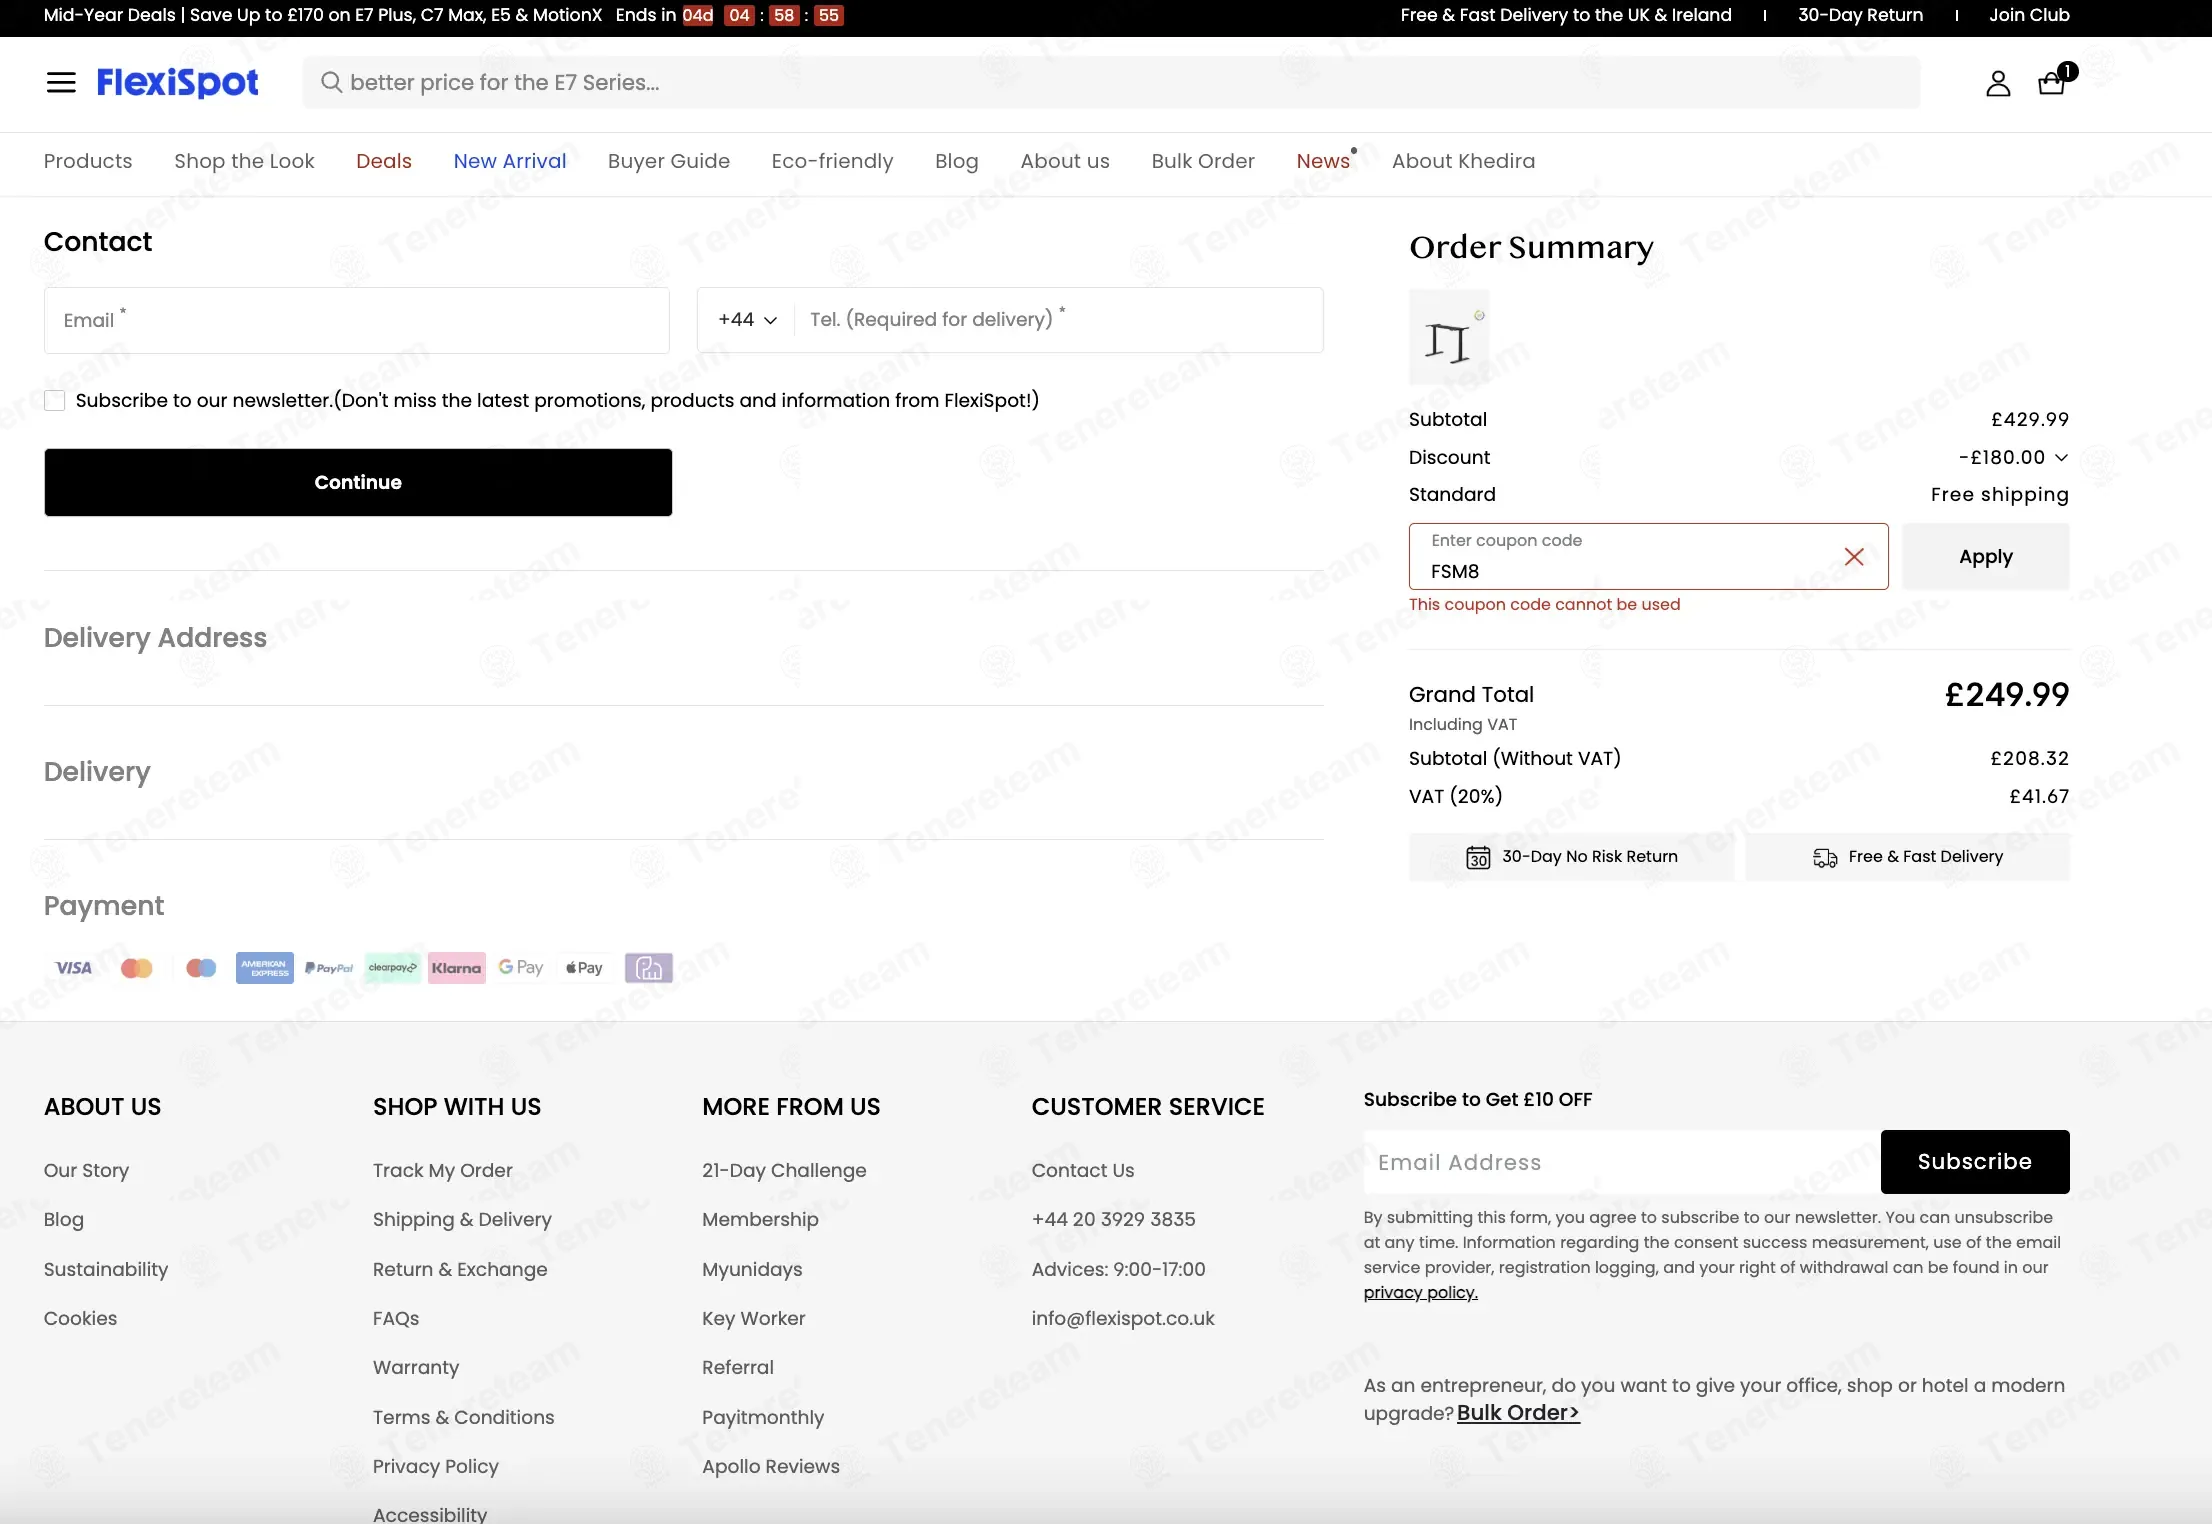Open the privacy policy link
Image resolution: width=2212 pixels, height=1524 pixels.
tap(1420, 1292)
